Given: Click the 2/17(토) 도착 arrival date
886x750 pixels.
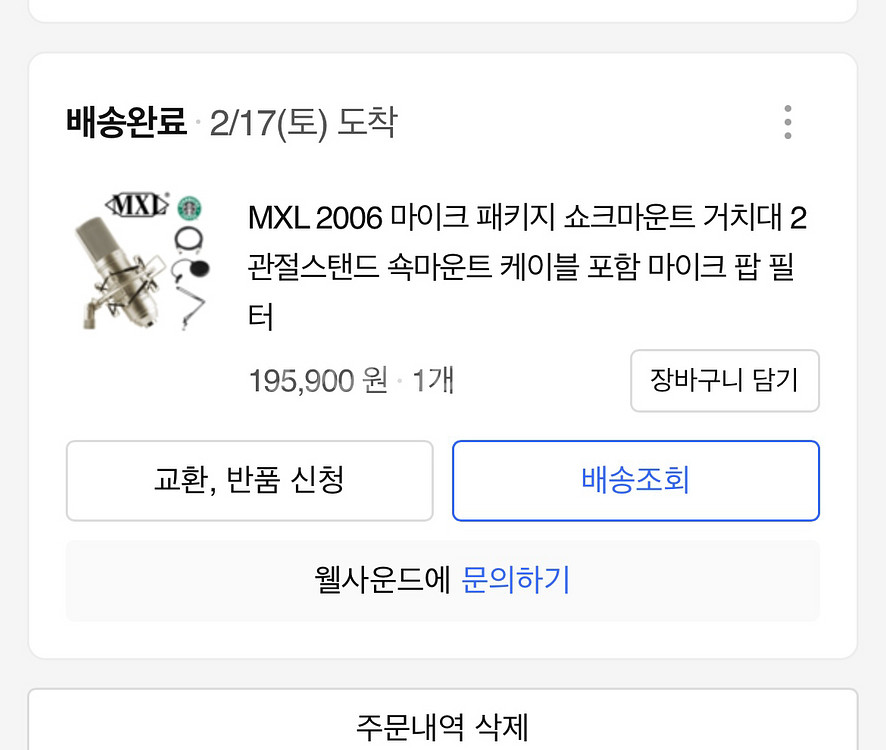Looking at the screenshot, I should [303, 123].
